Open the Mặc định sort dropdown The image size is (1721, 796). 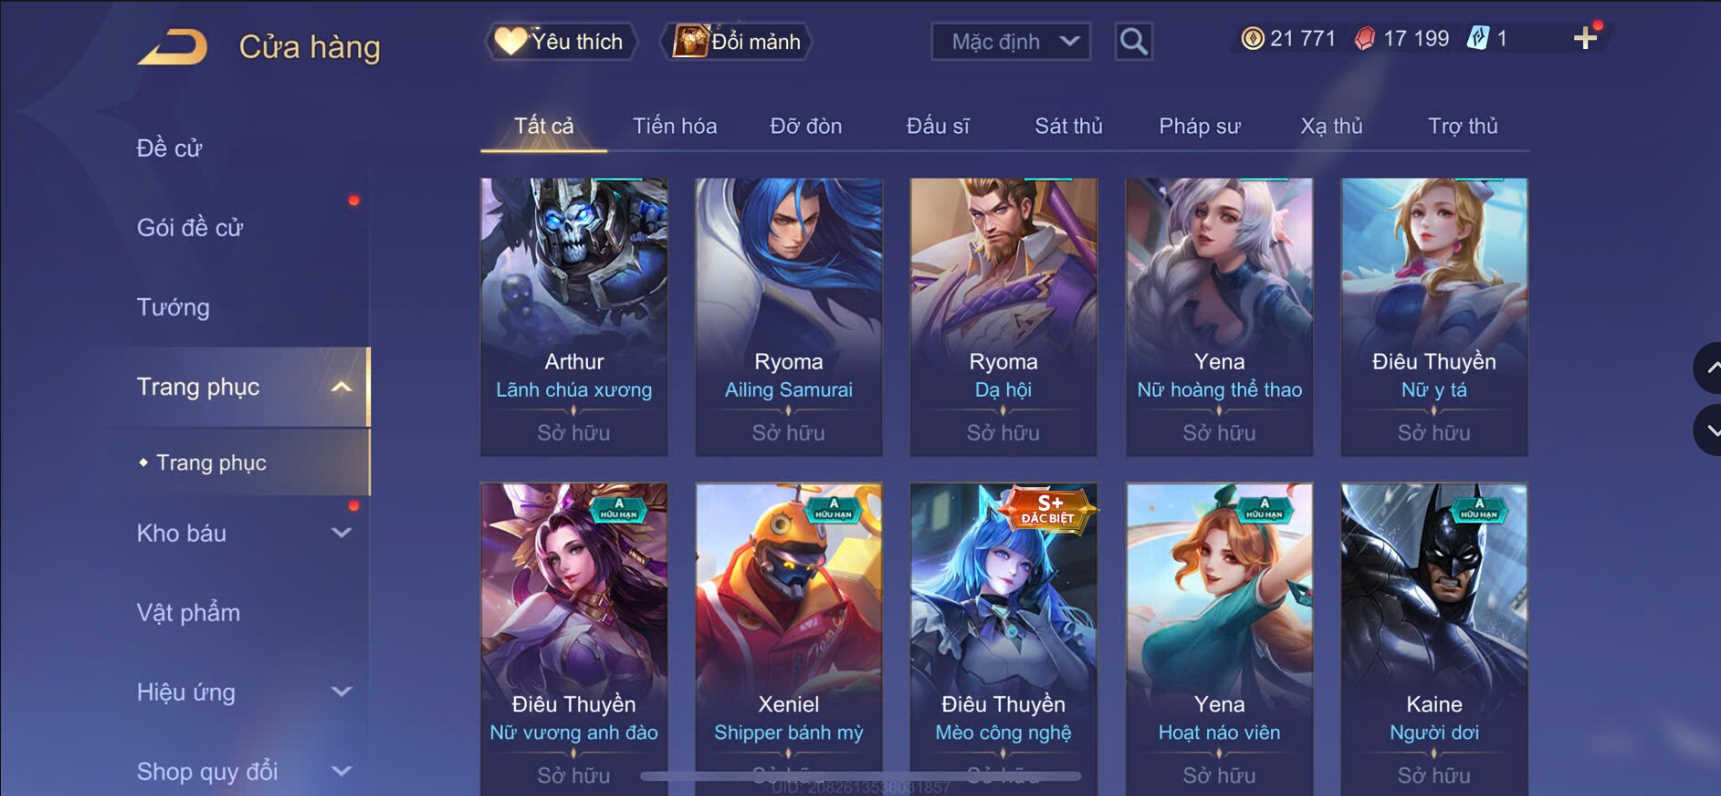pos(1011,42)
